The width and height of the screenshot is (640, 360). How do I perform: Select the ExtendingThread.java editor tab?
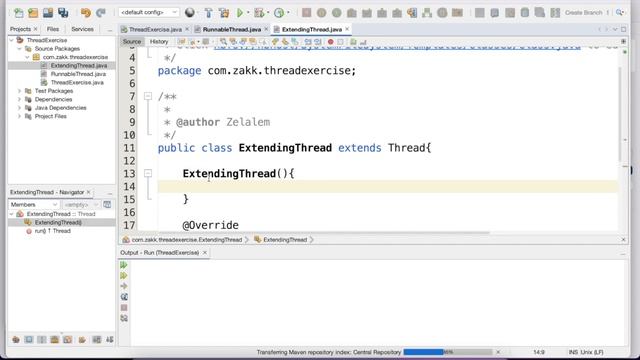tap(312, 29)
